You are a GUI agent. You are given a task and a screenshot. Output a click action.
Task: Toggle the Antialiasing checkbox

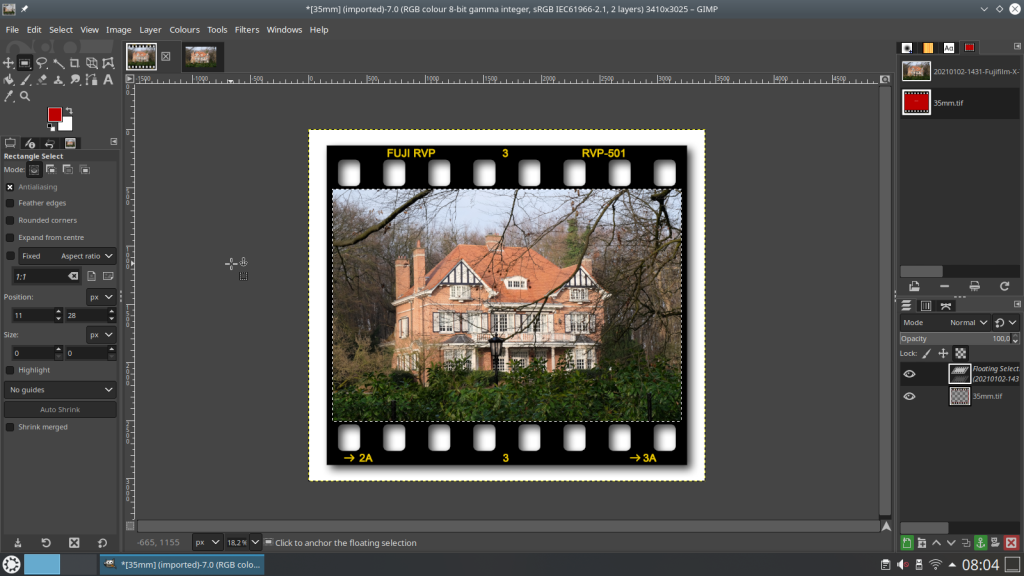pyautogui.click(x=10, y=187)
